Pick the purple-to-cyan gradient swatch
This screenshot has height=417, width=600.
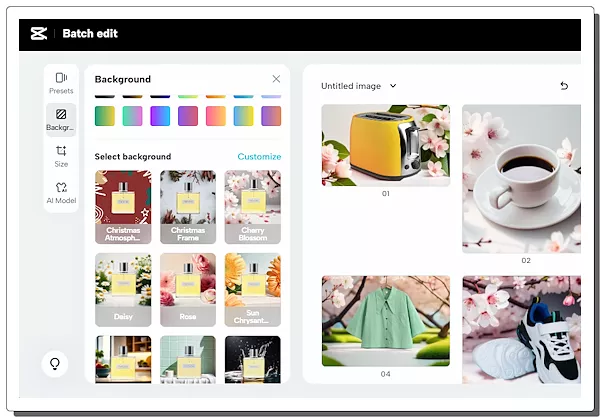click(160, 116)
